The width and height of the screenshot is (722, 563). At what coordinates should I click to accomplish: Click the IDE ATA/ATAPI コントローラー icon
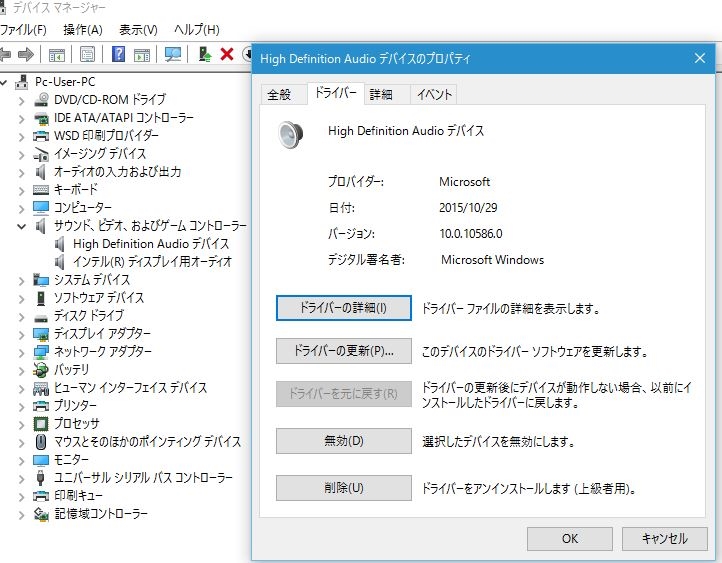pos(41,118)
